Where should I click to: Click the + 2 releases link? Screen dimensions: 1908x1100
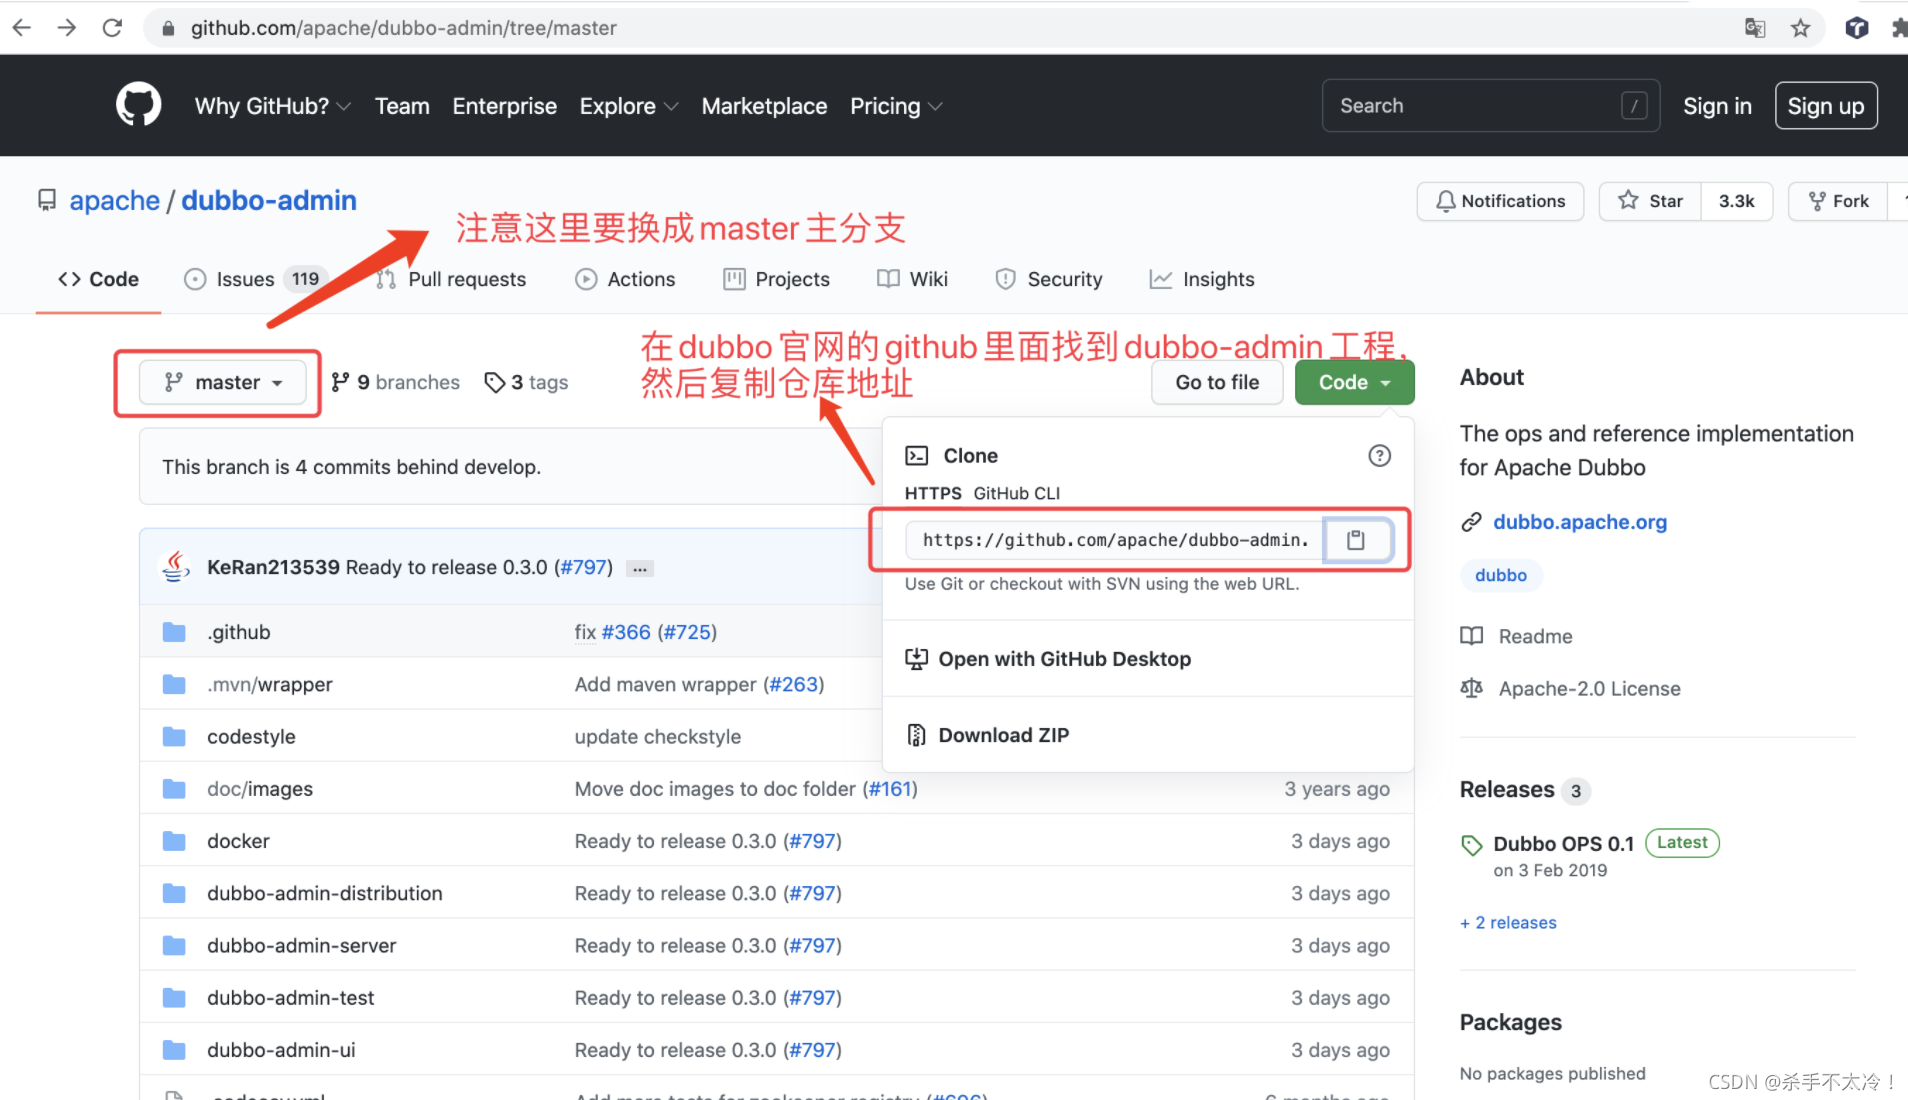tap(1508, 923)
